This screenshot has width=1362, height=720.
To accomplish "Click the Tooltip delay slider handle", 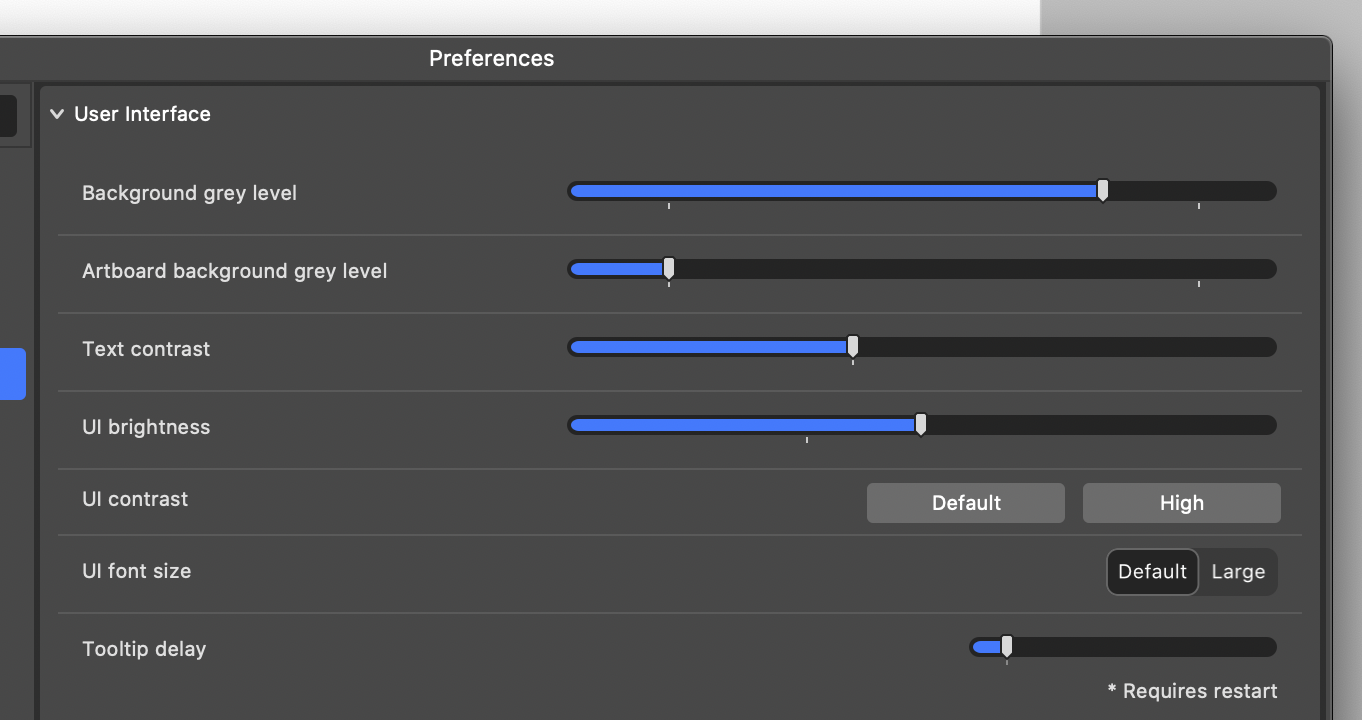I will tap(1007, 646).
